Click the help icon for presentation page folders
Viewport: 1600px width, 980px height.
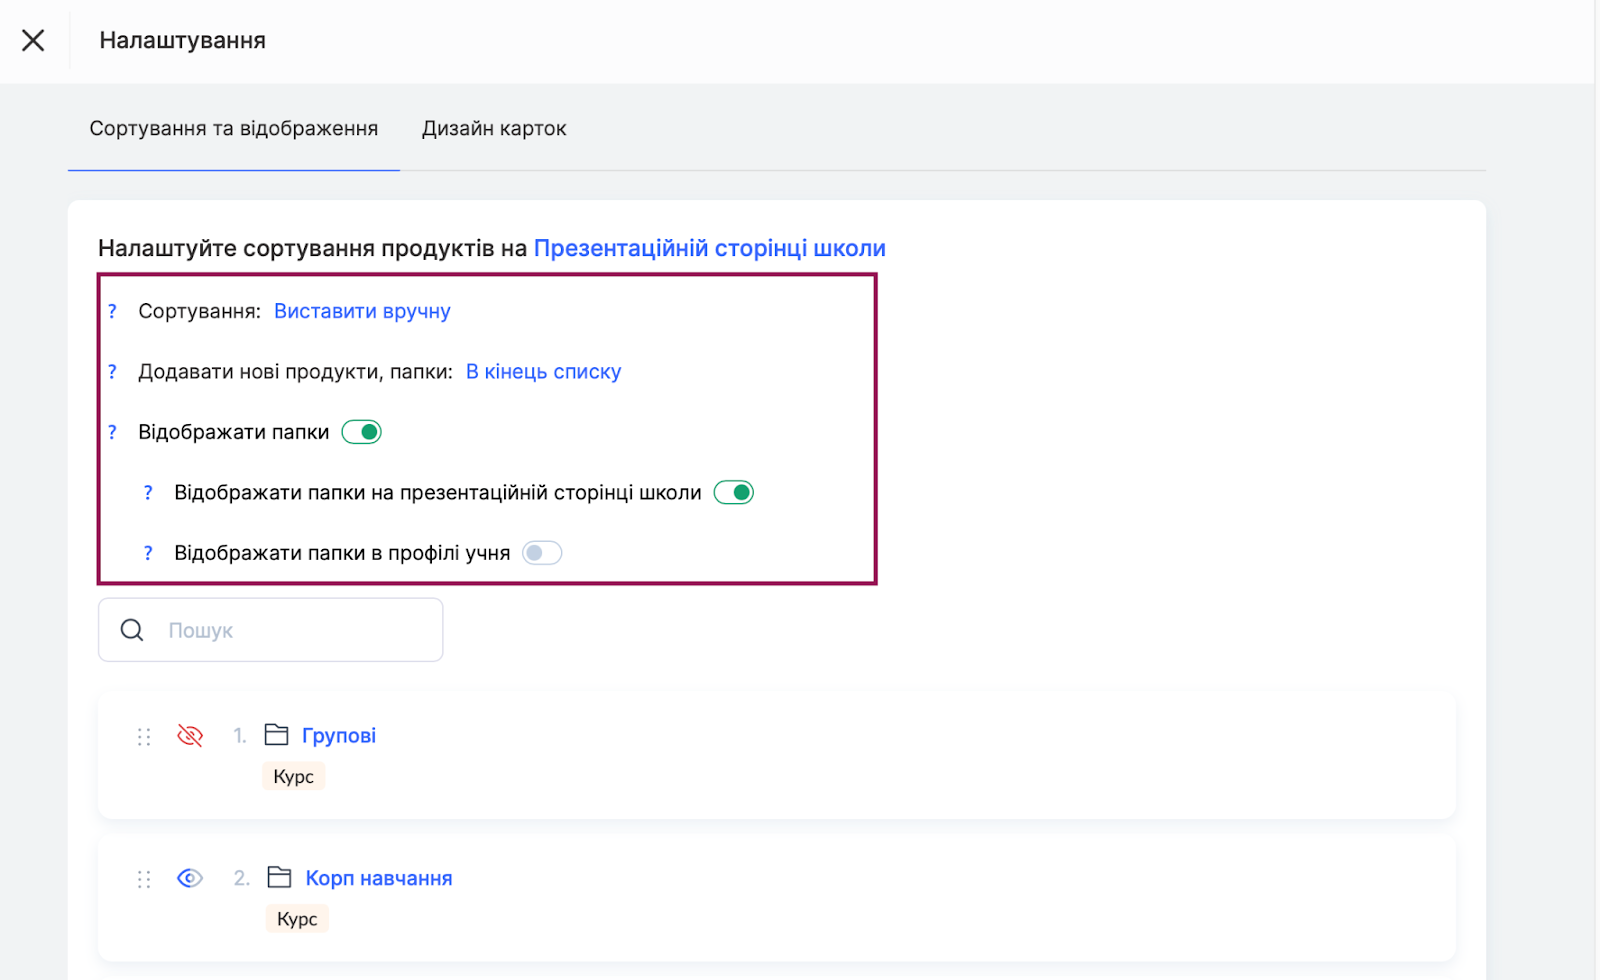(148, 493)
